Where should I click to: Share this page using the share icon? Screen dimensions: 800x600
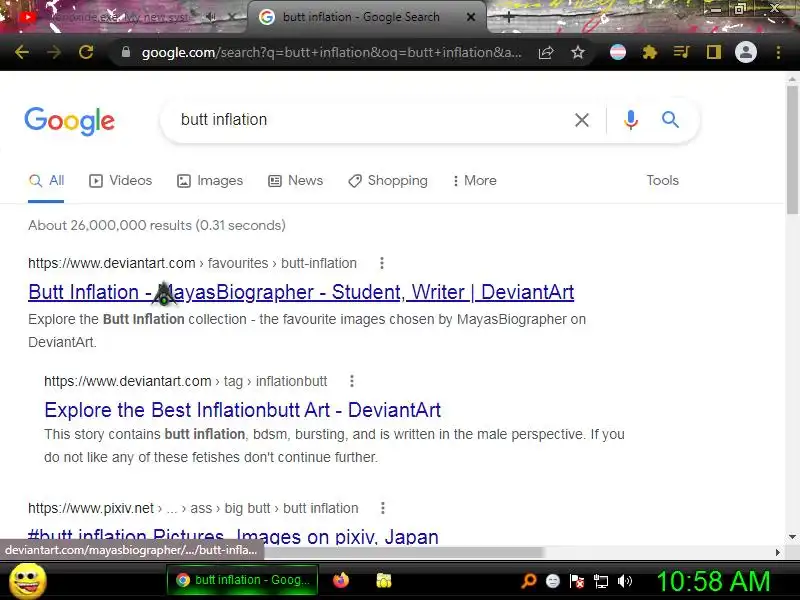(x=546, y=52)
